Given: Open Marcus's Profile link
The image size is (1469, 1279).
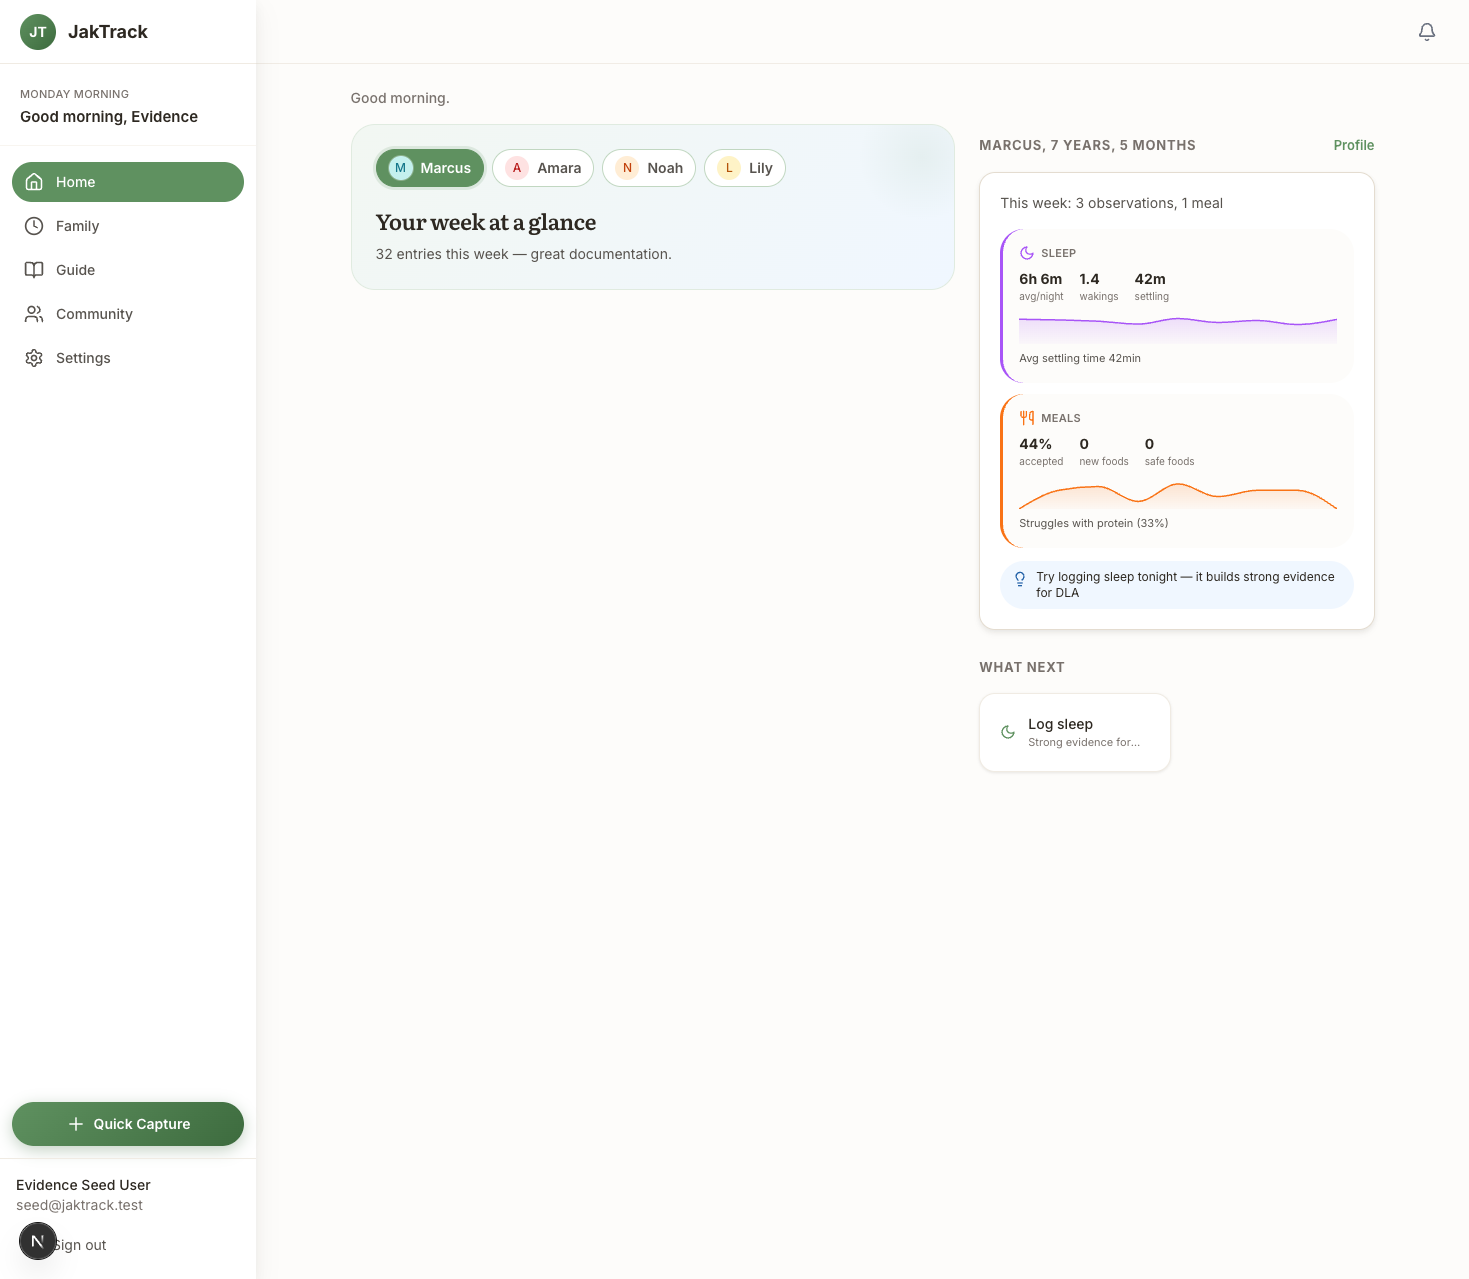Looking at the screenshot, I should [x=1353, y=145].
